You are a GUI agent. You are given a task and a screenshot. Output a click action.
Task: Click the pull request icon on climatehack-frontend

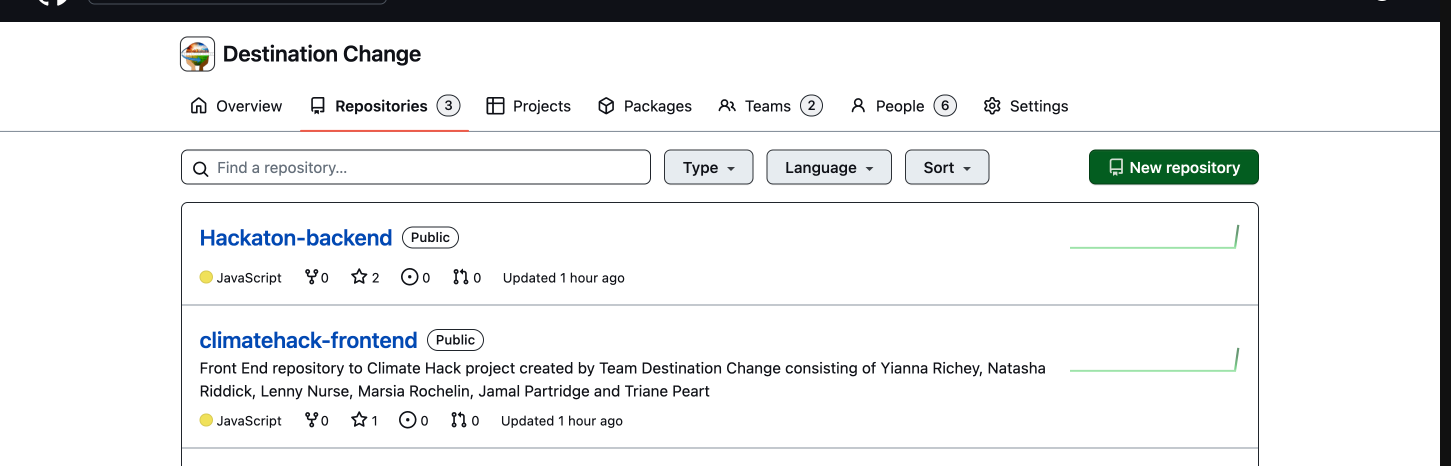(x=458, y=420)
